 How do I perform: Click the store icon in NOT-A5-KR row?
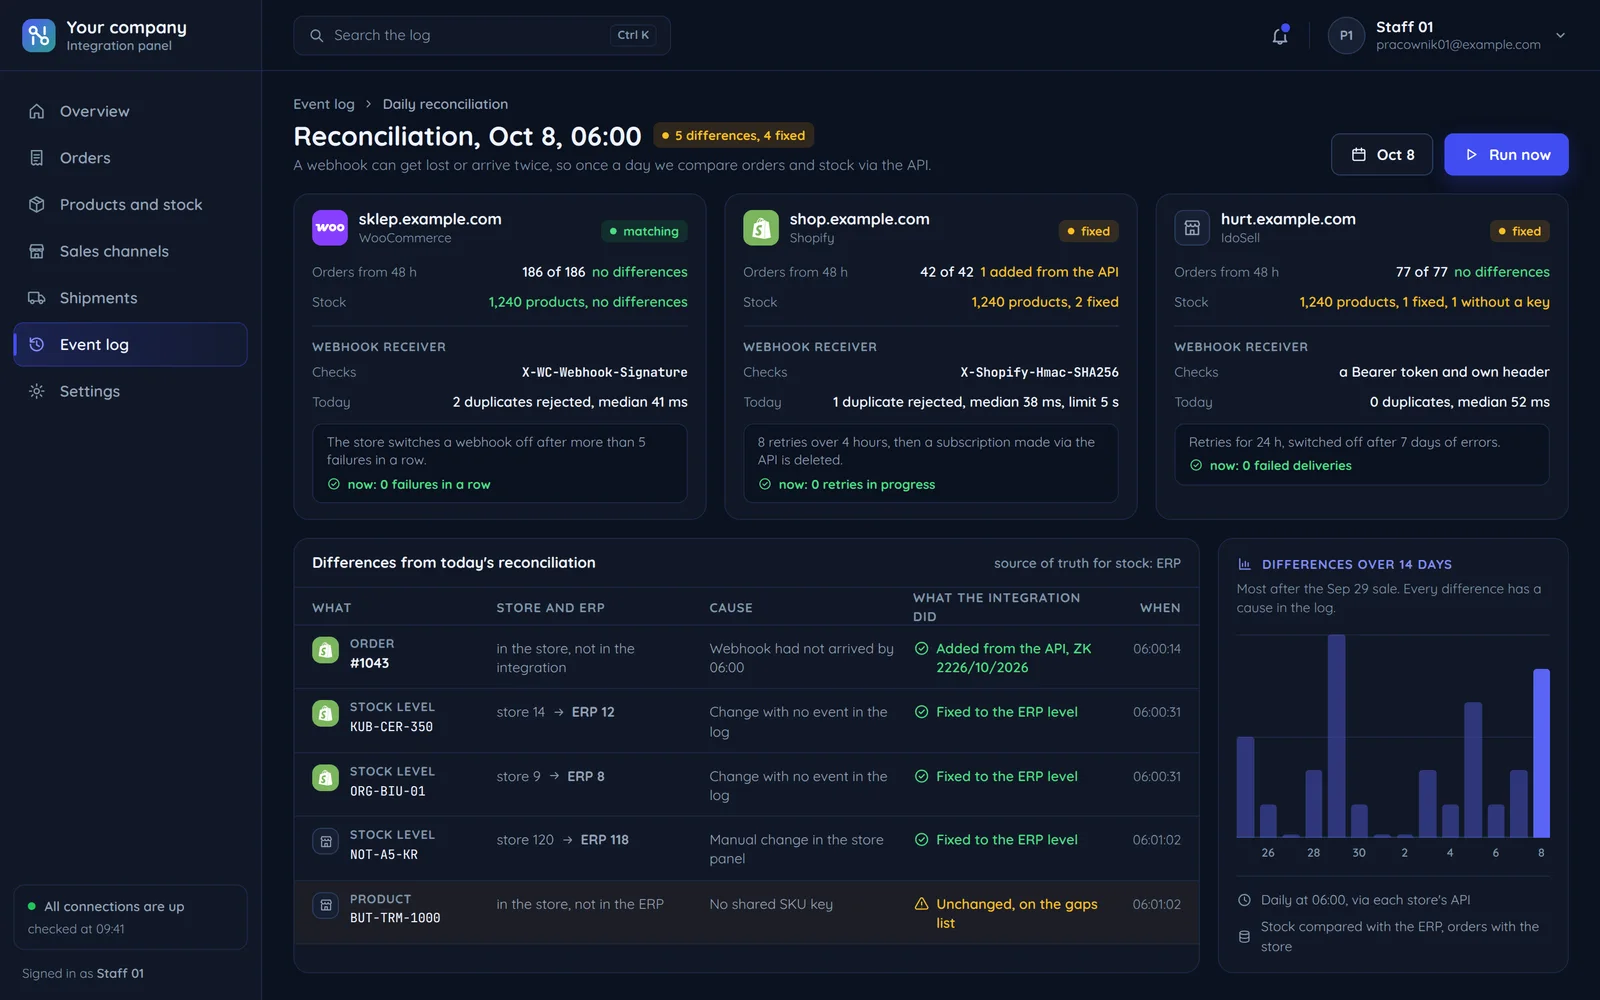coord(325,842)
